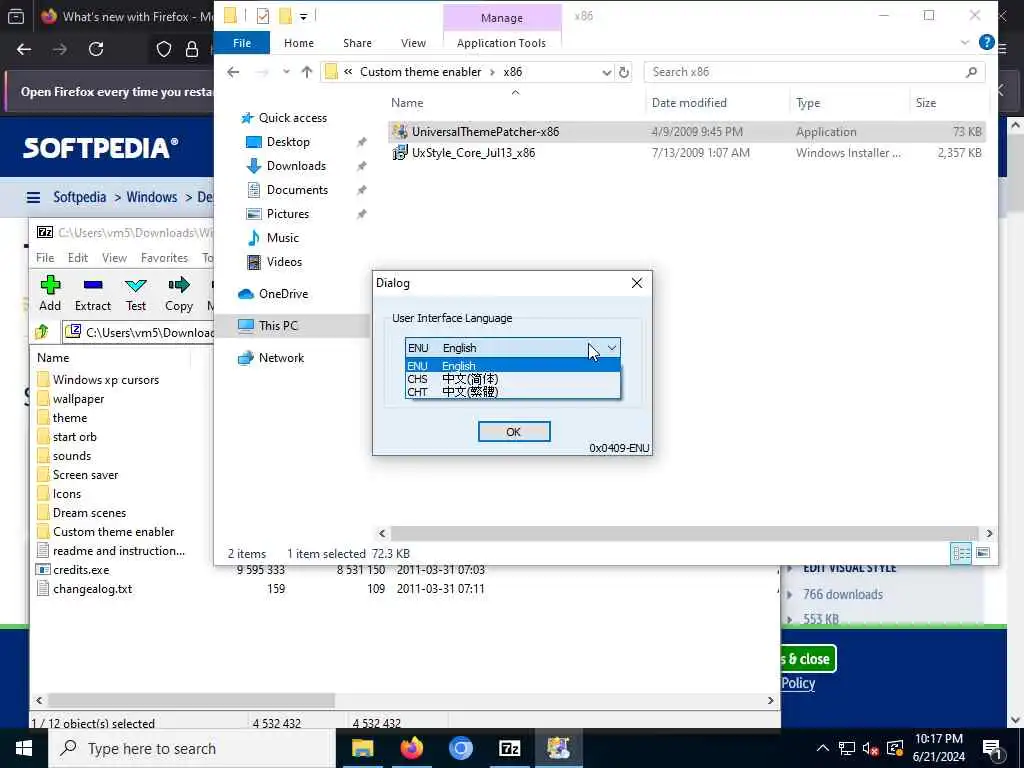Open Softpedia hamburger menu
The image size is (1024, 768).
point(33,197)
